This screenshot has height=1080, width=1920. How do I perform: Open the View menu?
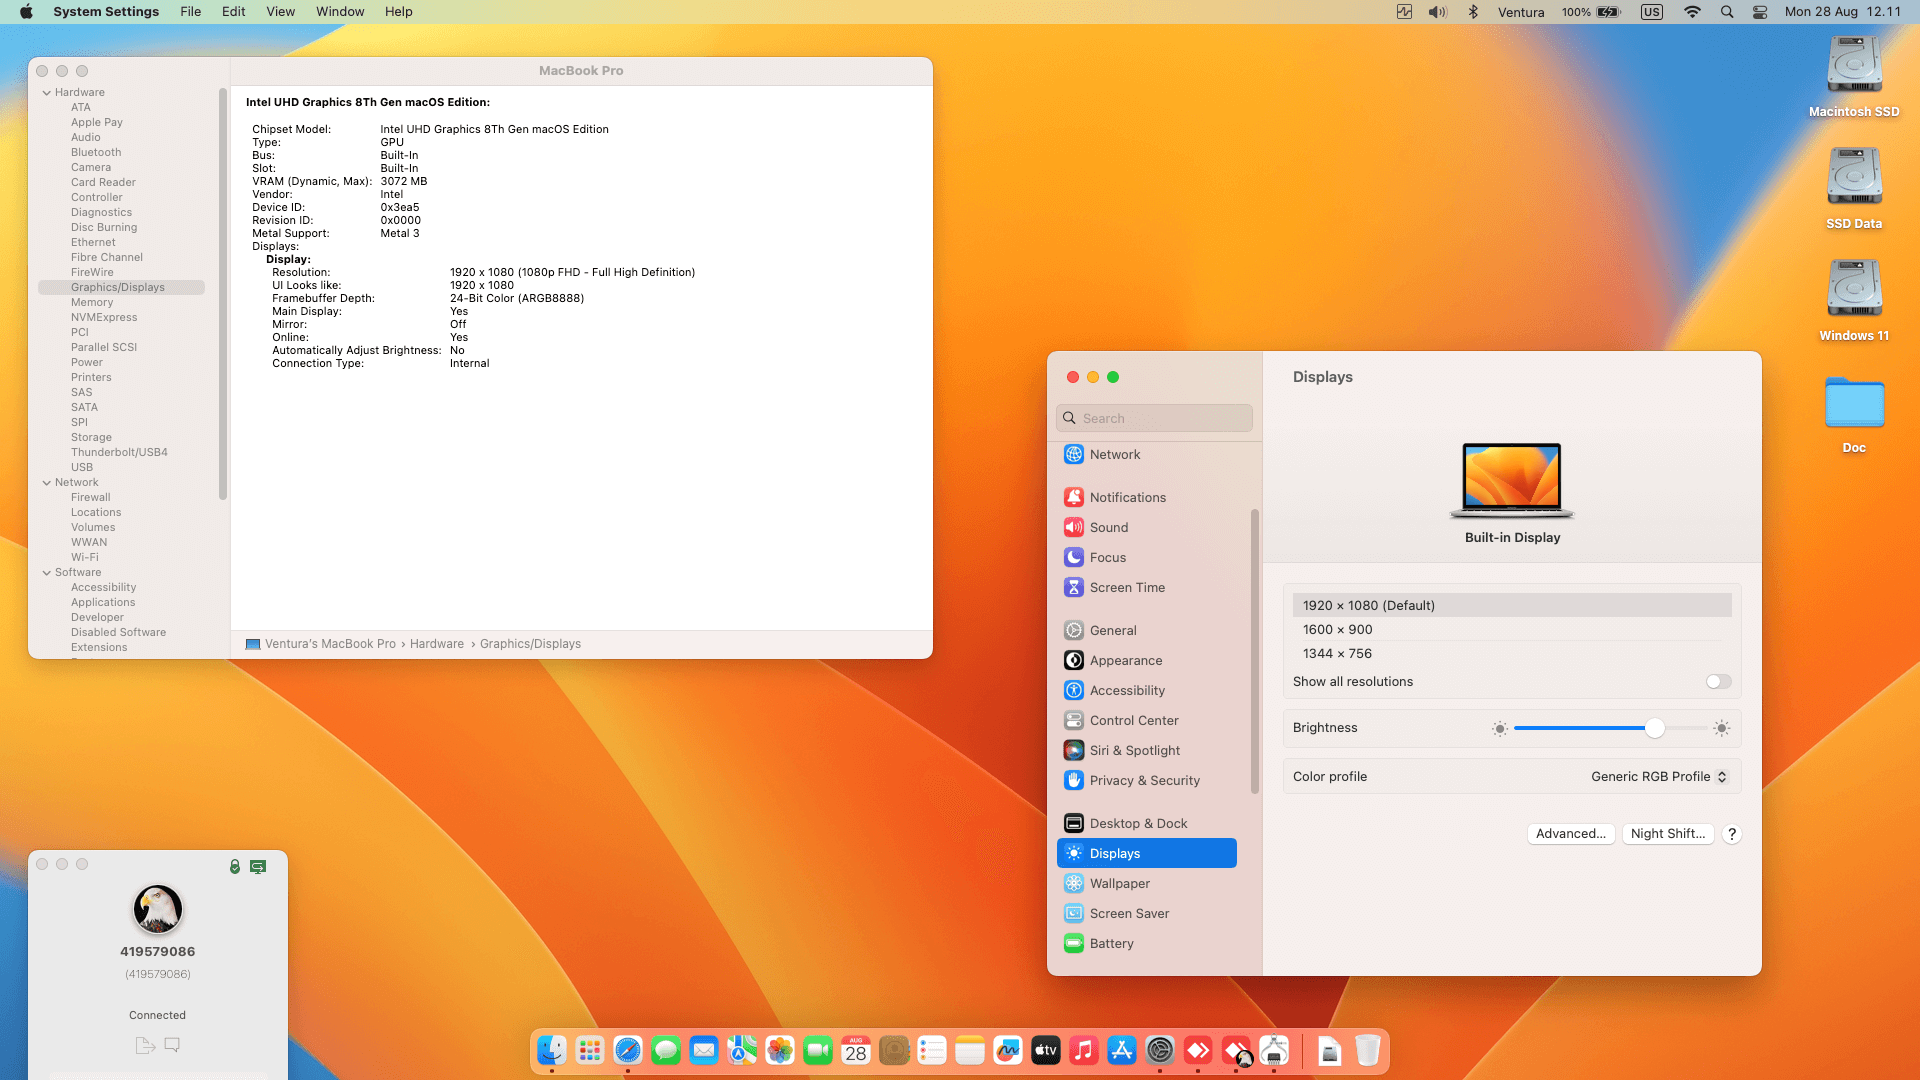click(280, 11)
